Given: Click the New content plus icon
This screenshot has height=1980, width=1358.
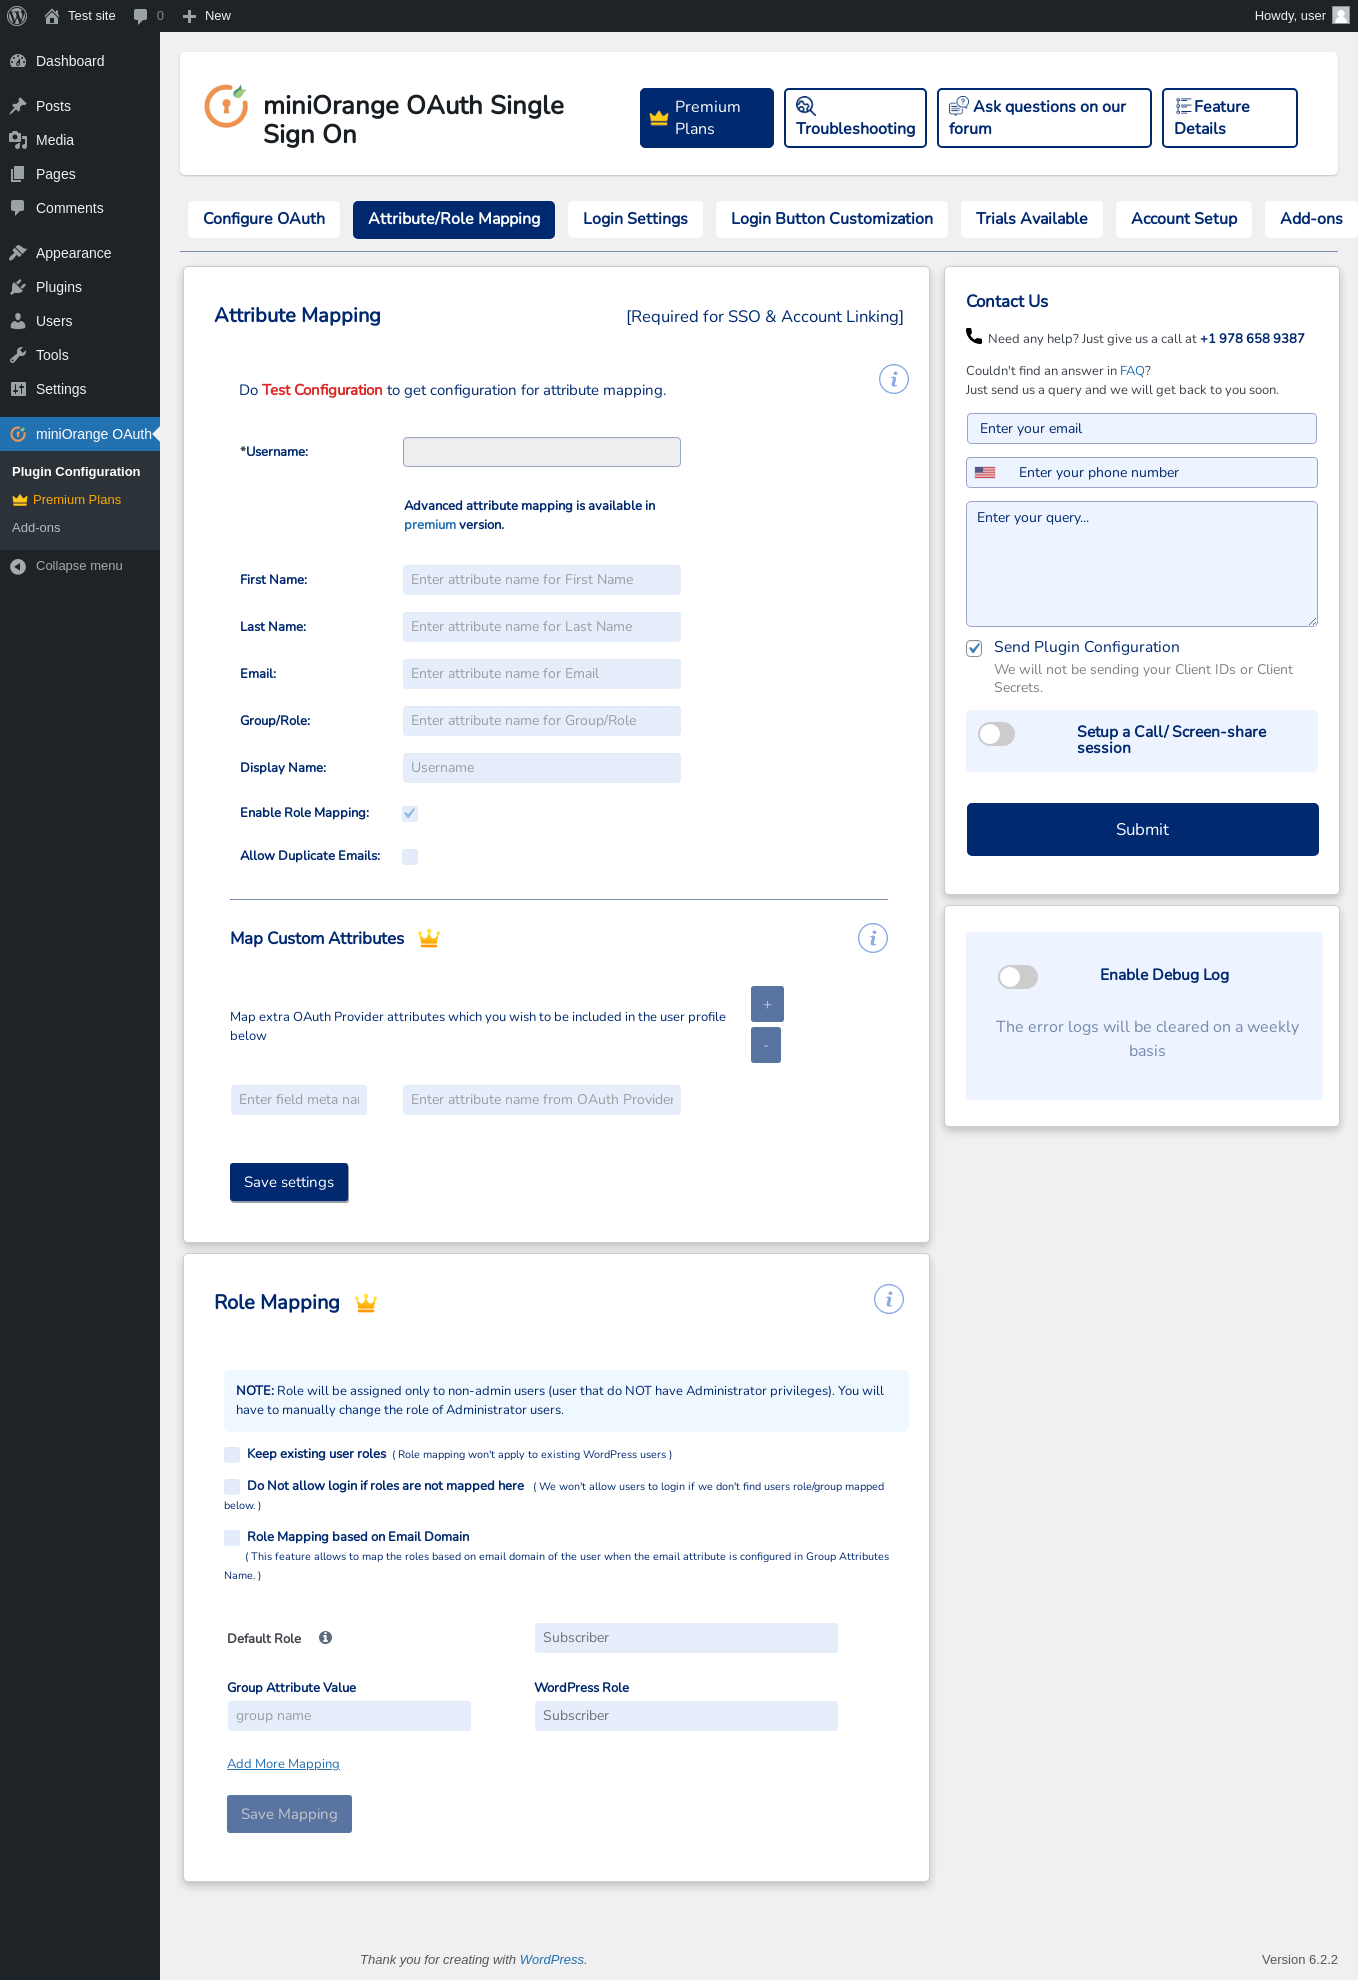Looking at the screenshot, I should (189, 16).
